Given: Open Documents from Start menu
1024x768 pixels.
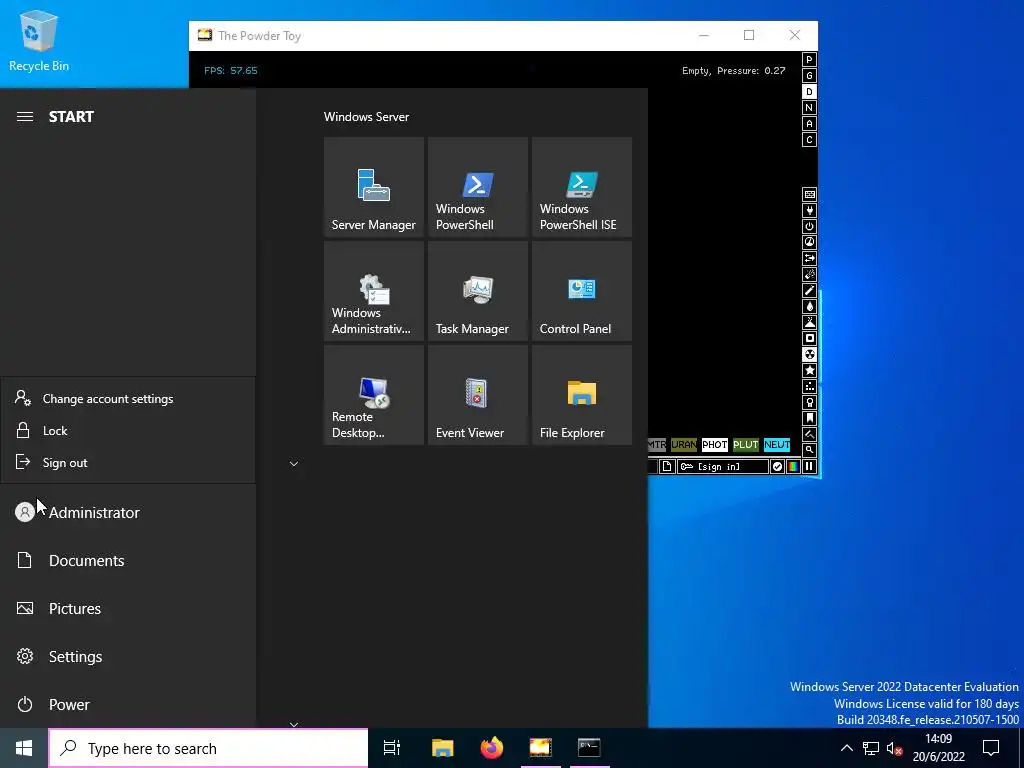Looking at the screenshot, I should (x=128, y=560).
